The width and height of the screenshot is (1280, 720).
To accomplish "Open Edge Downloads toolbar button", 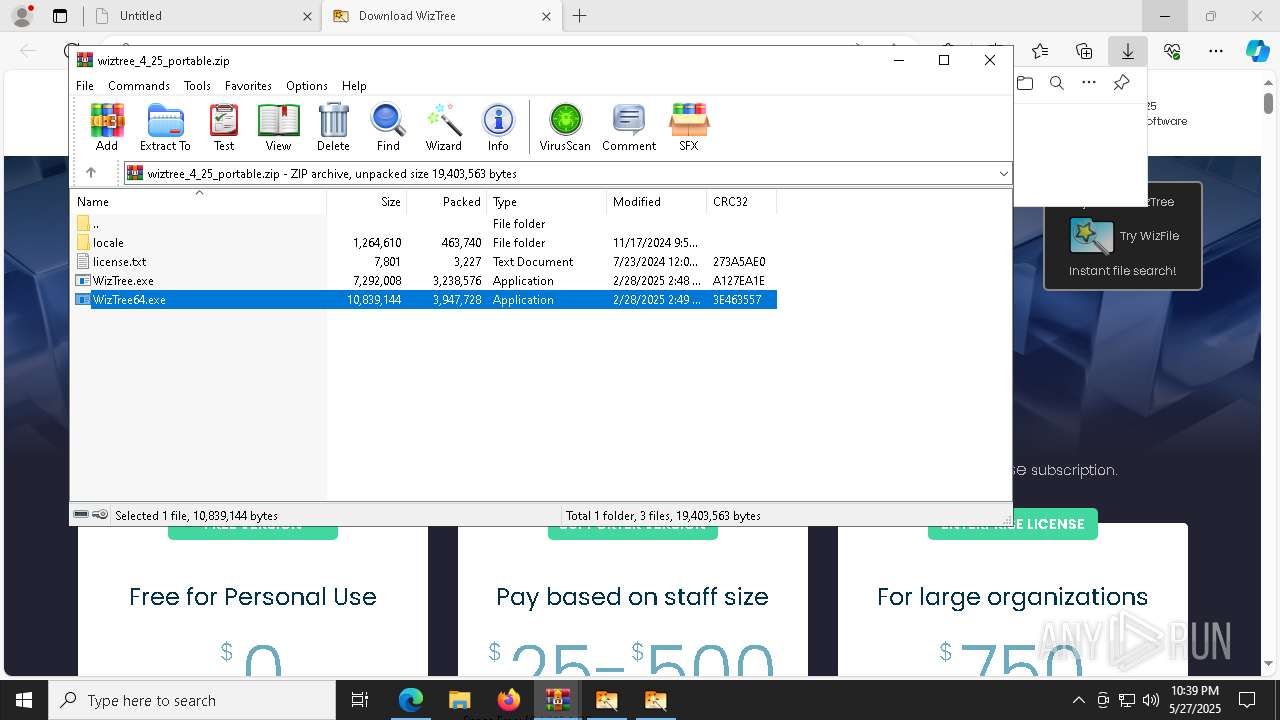I will click(x=1127, y=51).
